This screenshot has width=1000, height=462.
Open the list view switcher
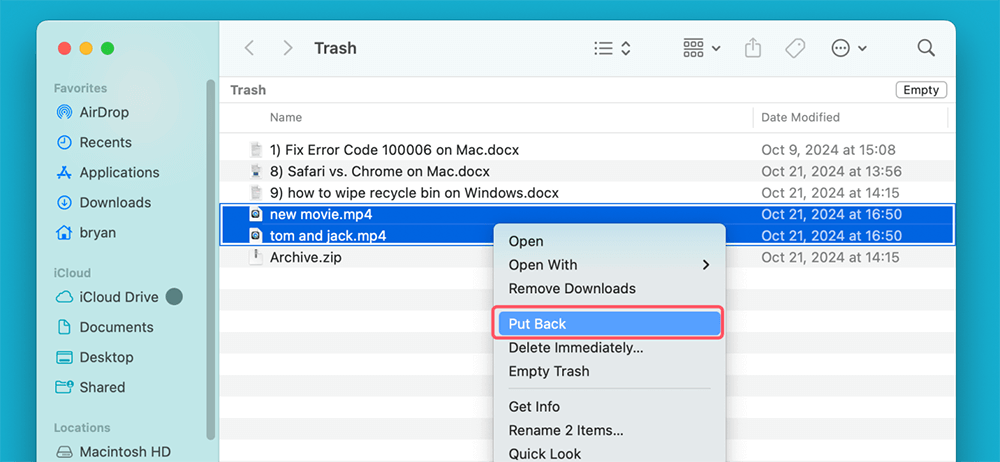coord(612,48)
